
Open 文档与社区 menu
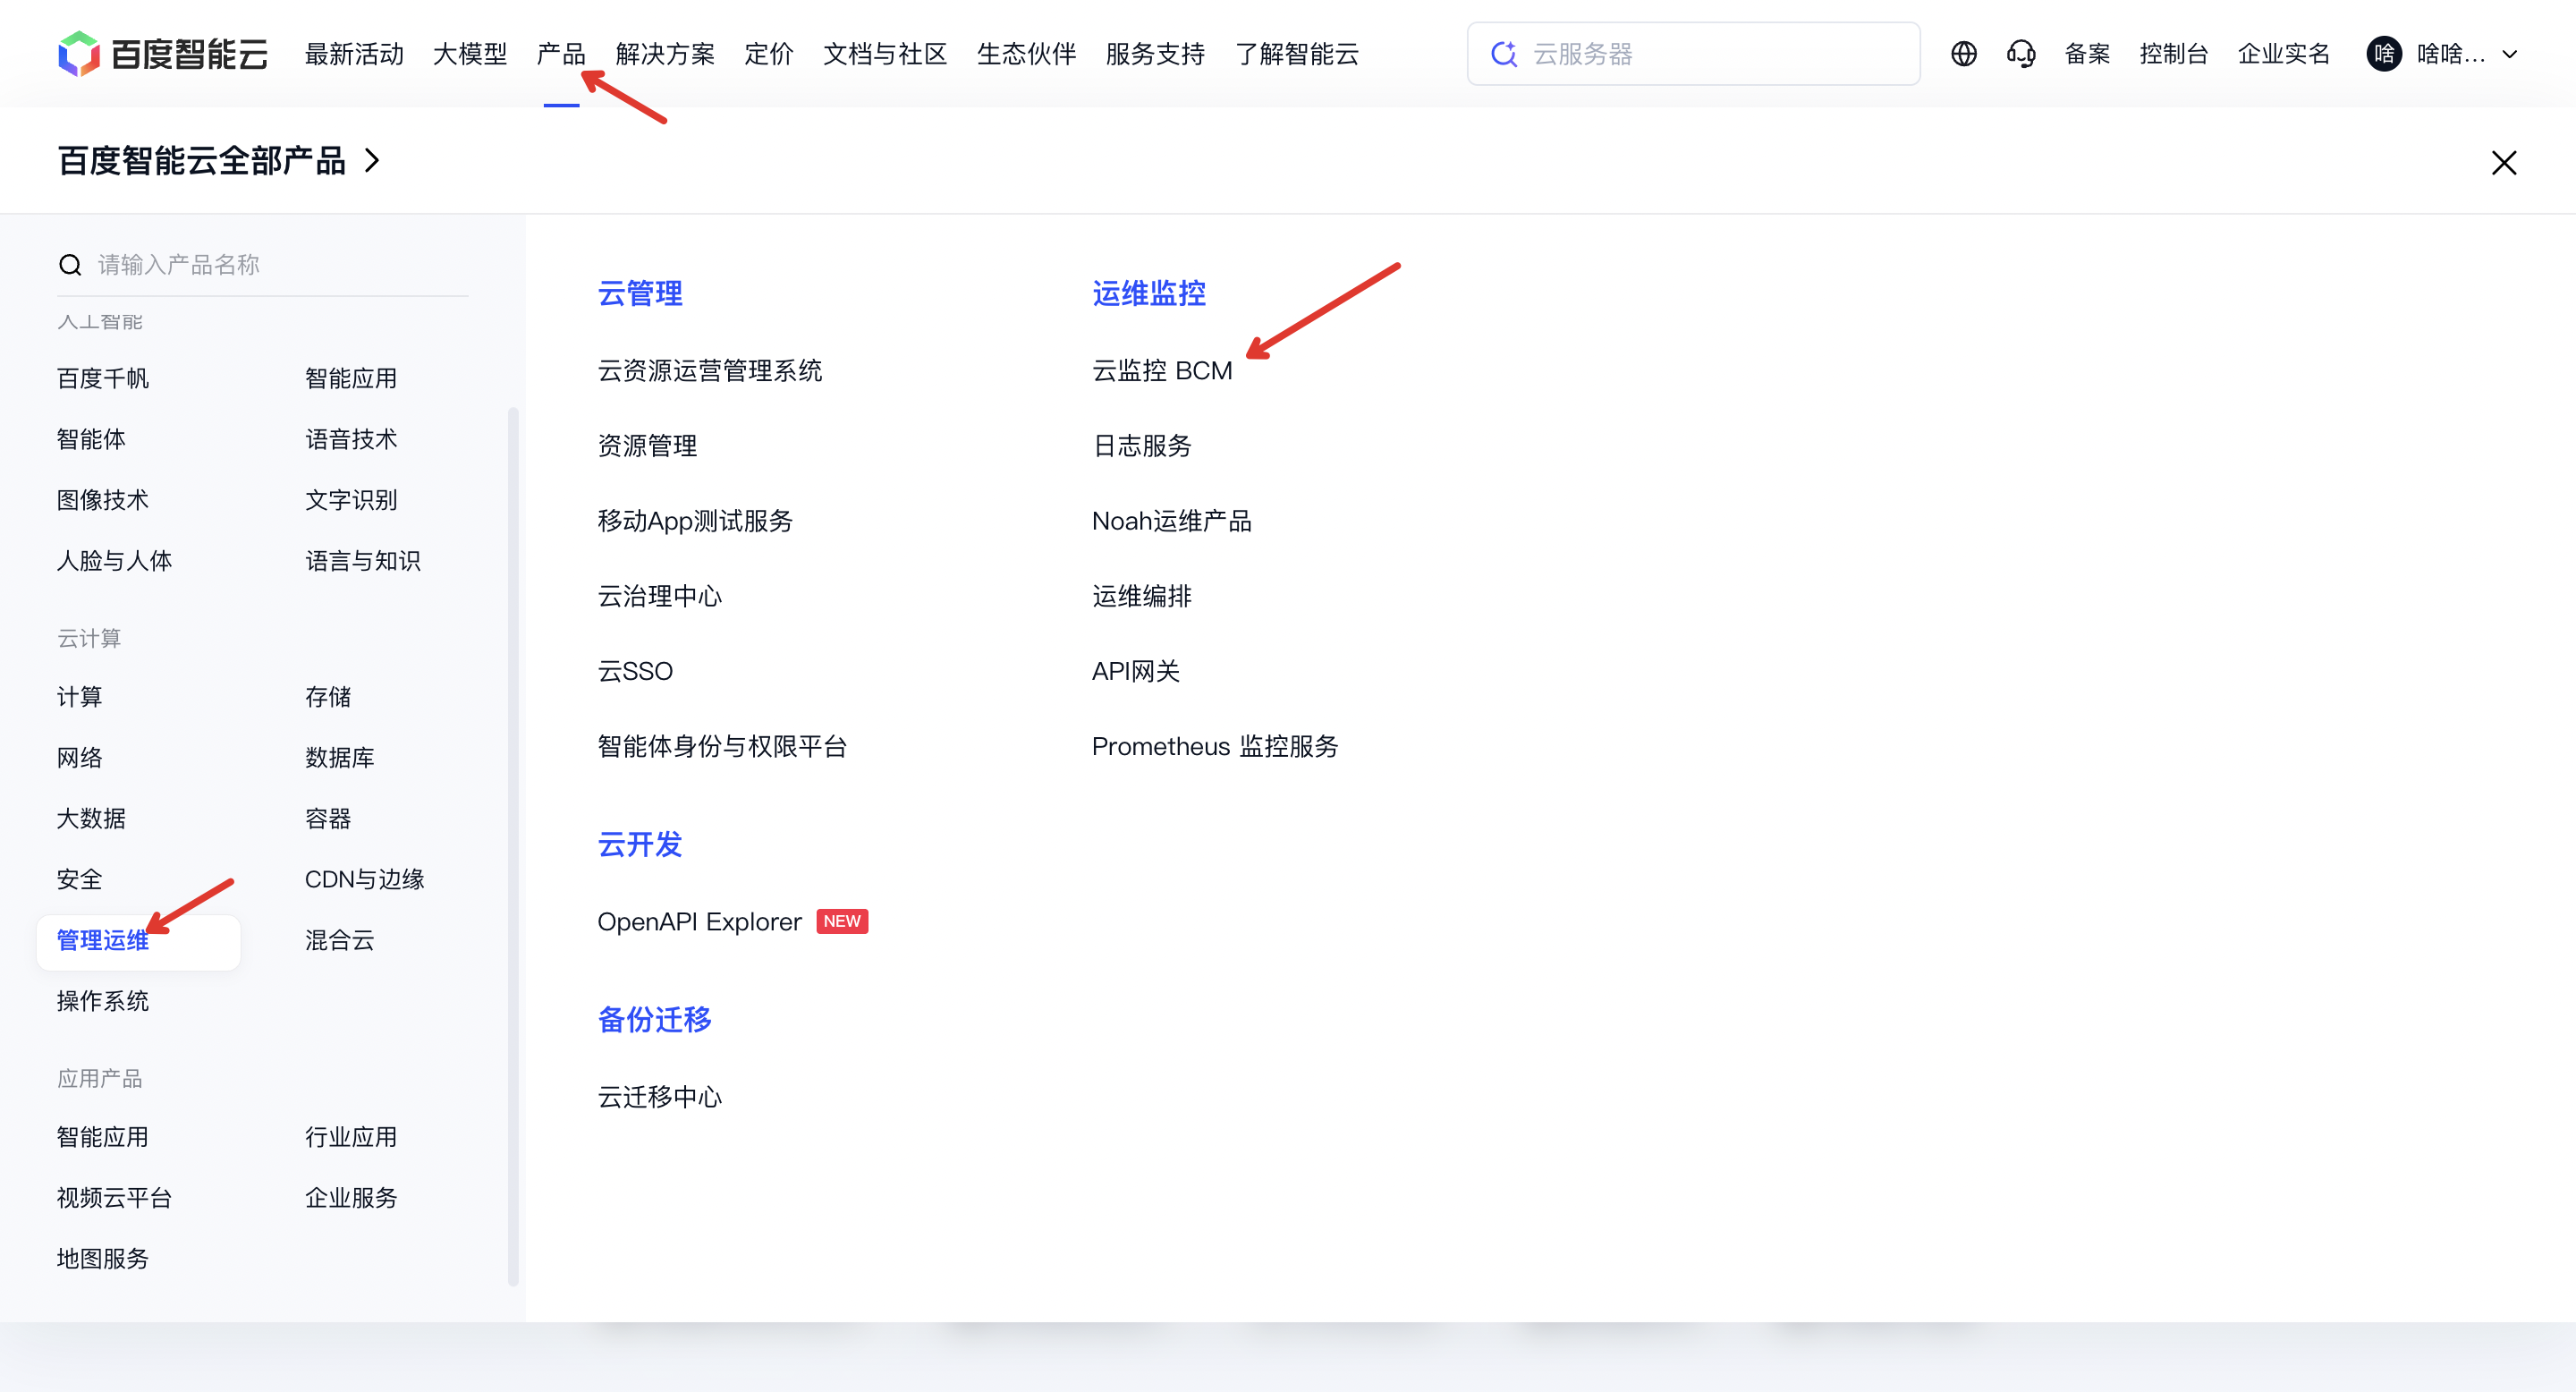(884, 54)
